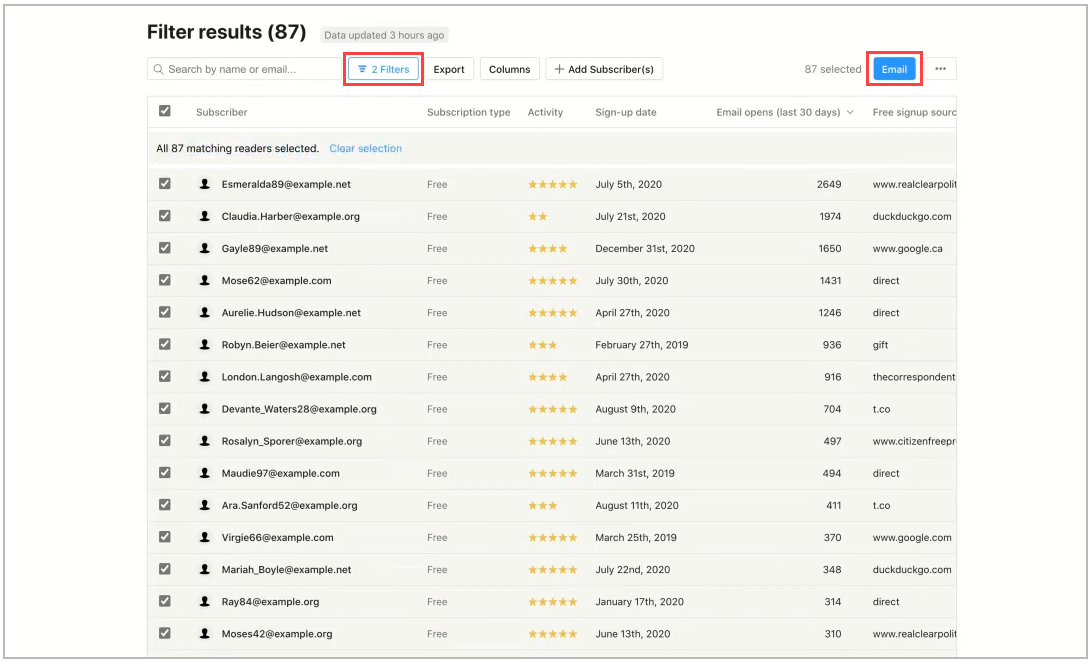Image resolution: width=1090 pixels, height=661 pixels.
Task: Open the Columns chooser
Action: point(509,69)
